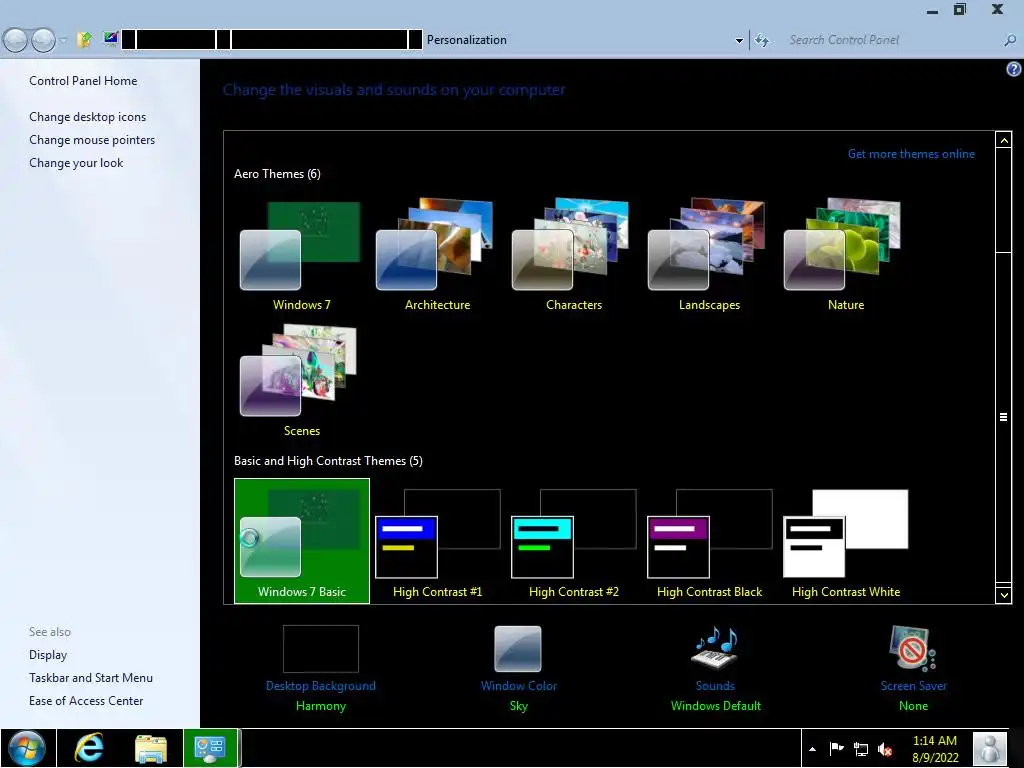
Task: Click the Control Panel taskbar button
Action: [x=210, y=748]
